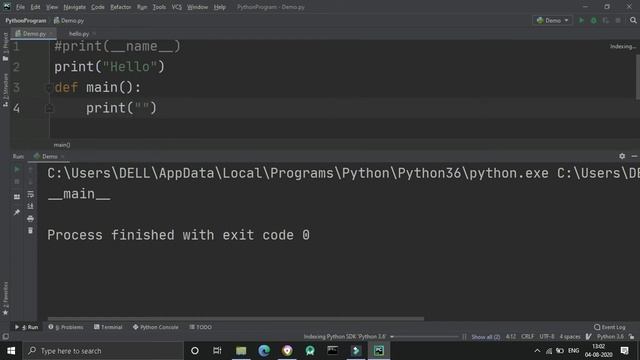Open the Tools menu
640x360 pixels.
(159, 7)
